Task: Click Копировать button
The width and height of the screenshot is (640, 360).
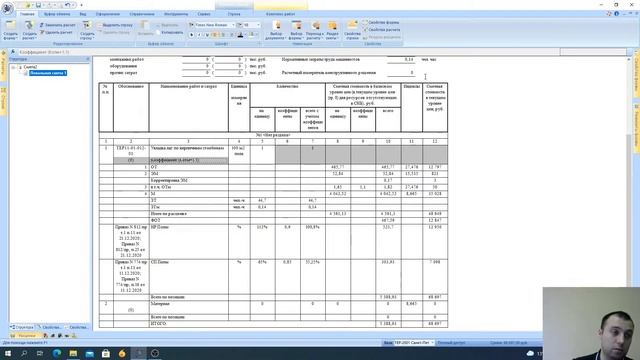Action: click(170, 32)
